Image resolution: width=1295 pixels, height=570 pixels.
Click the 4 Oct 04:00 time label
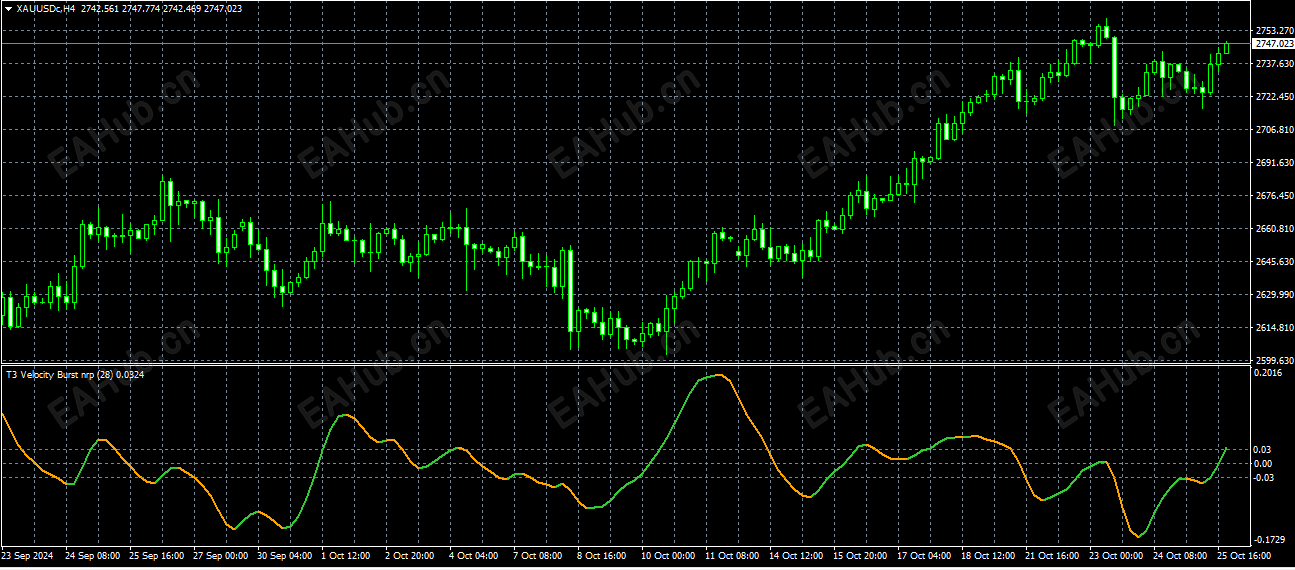tap(474, 555)
